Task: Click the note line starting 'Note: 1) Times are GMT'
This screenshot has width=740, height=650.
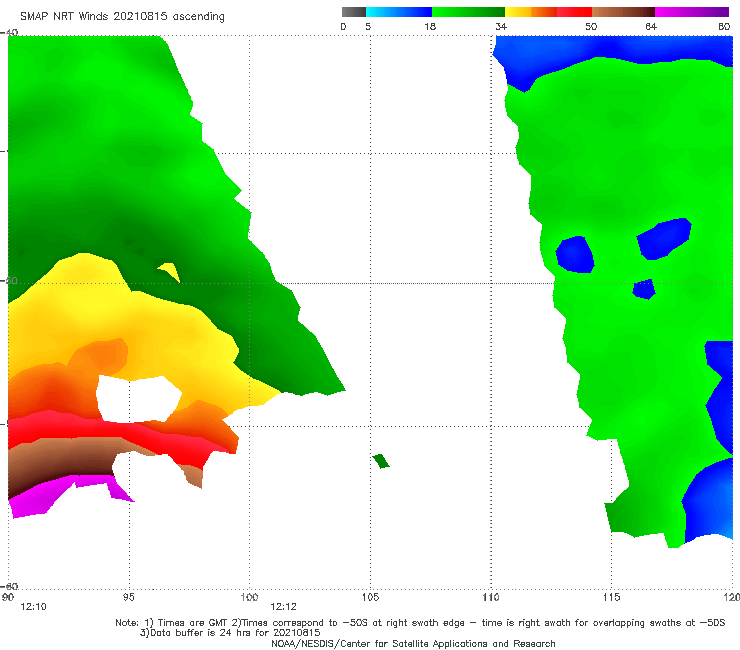Action: pyautogui.click(x=420, y=623)
